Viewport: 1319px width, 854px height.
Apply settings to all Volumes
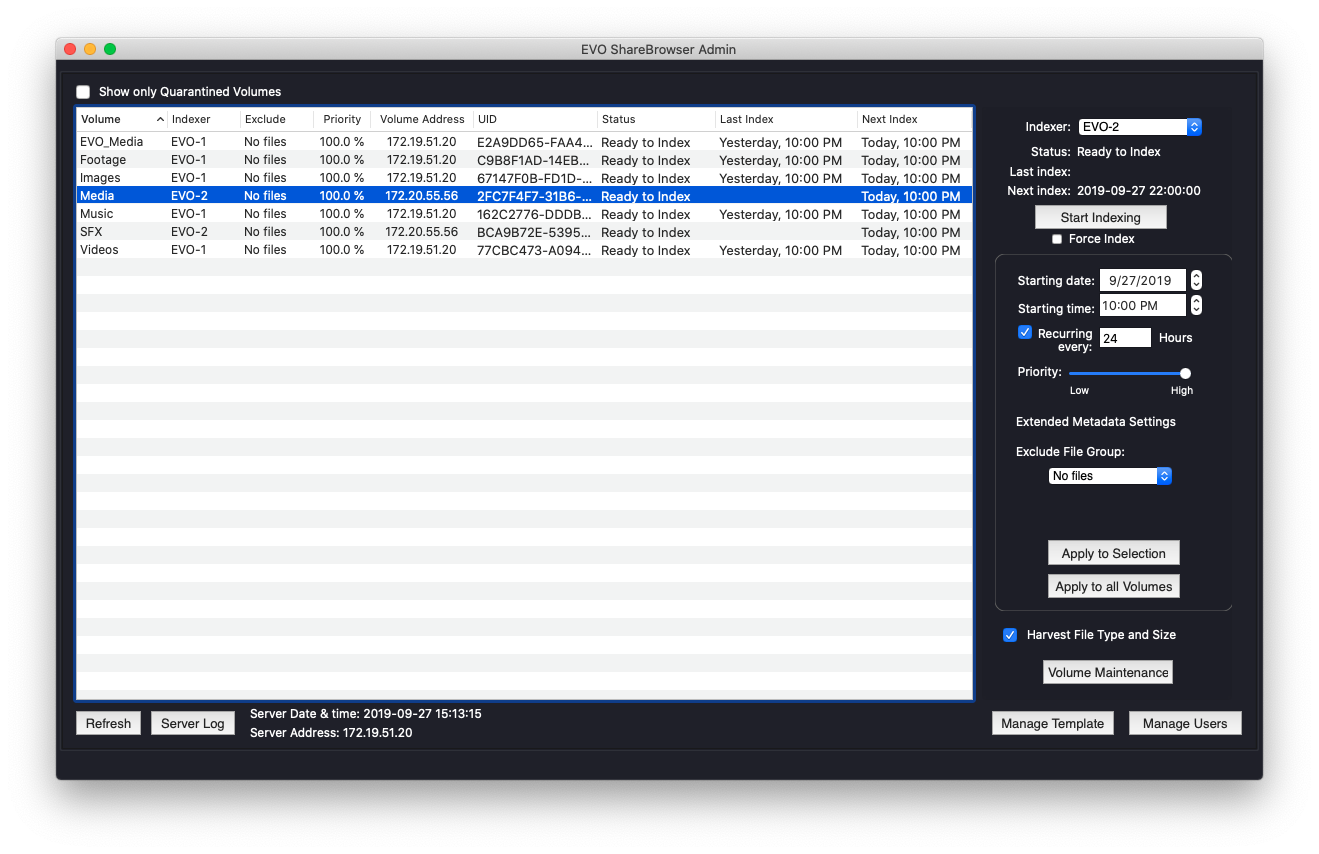click(x=1113, y=586)
